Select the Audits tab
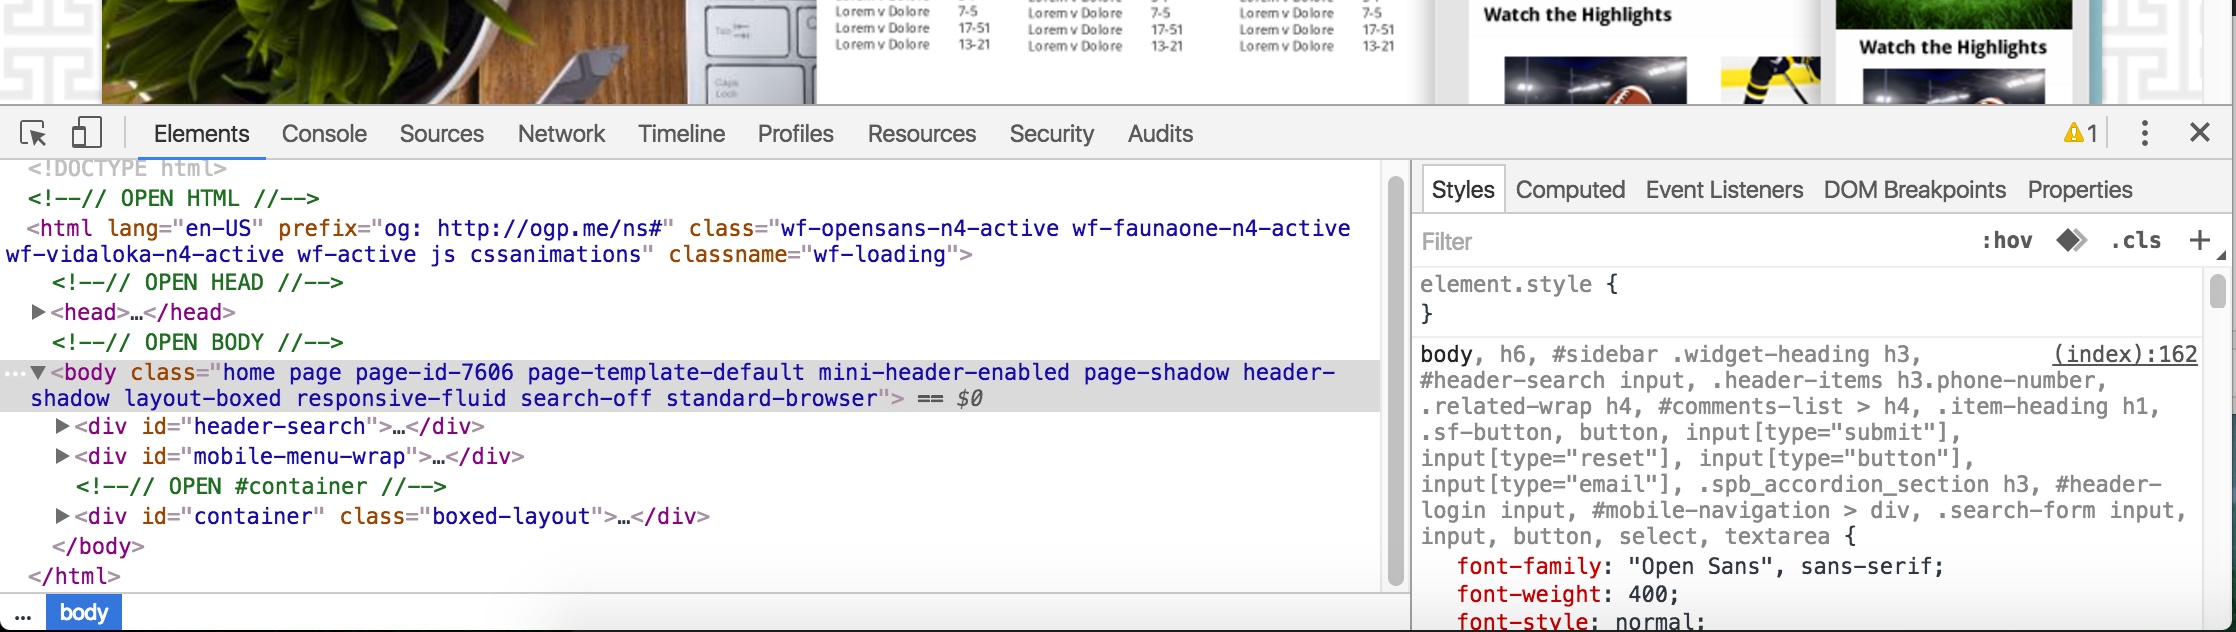The width and height of the screenshot is (2236, 632). [1160, 133]
